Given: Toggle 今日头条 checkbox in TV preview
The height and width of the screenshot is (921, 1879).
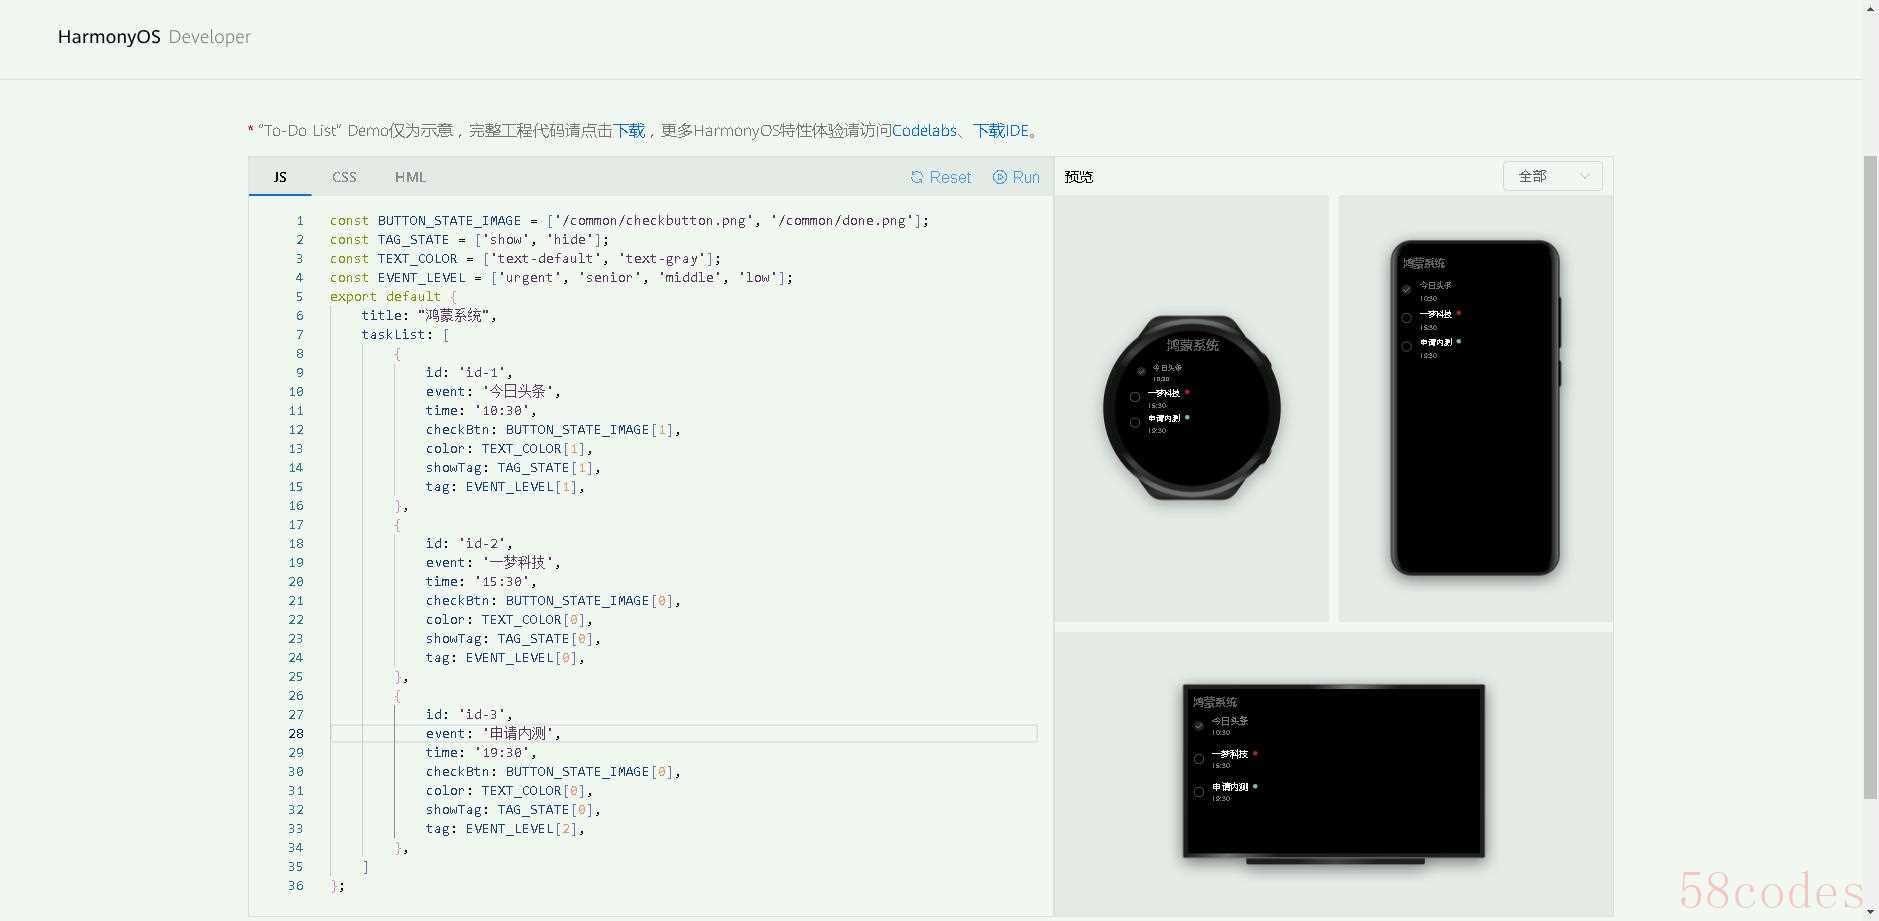Looking at the screenshot, I should [1199, 725].
